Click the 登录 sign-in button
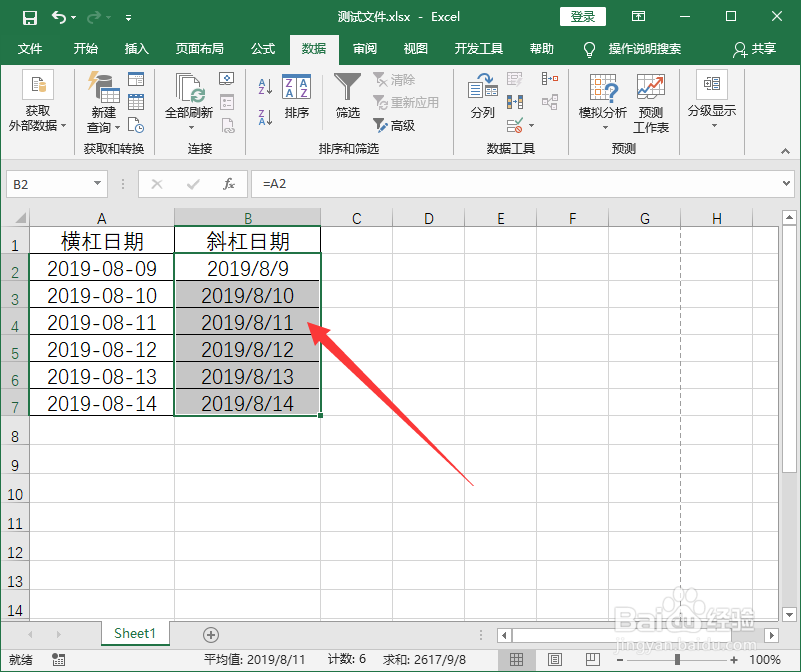Screen dimensions: 801x672 pos(582,17)
